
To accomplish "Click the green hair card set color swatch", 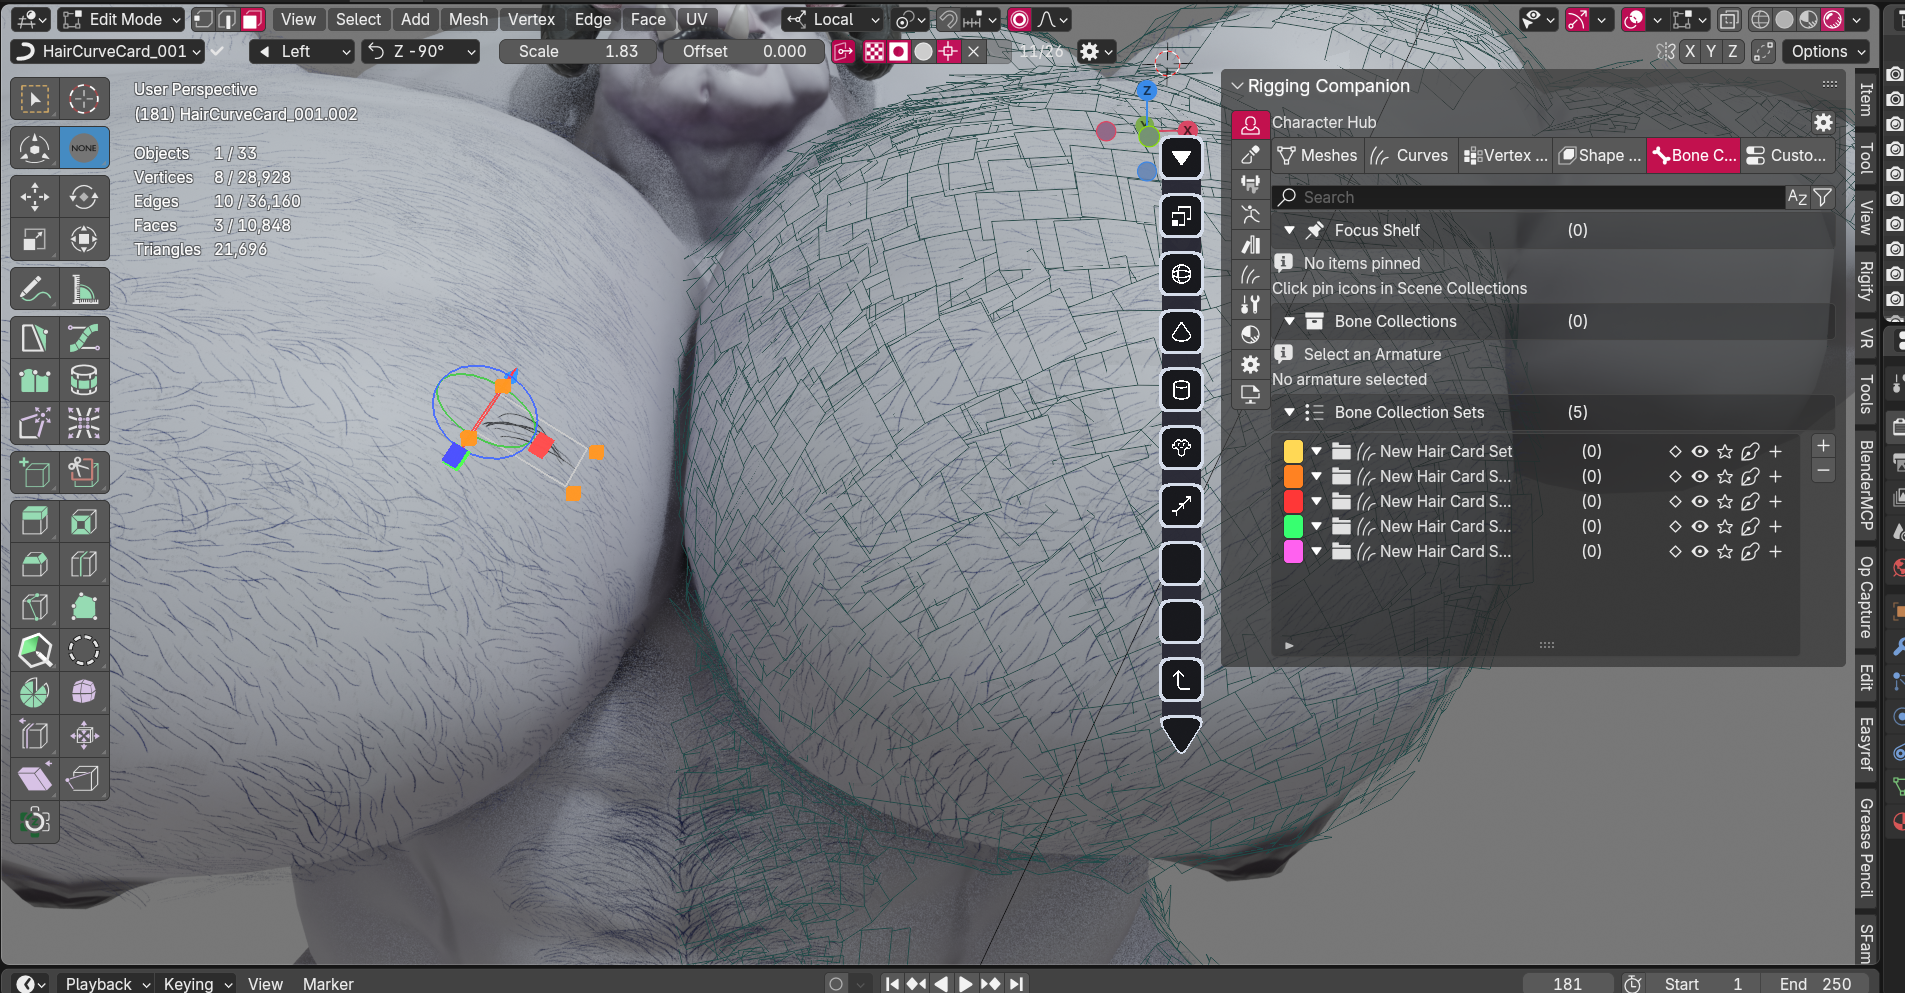I will (x=1293, y=526).
